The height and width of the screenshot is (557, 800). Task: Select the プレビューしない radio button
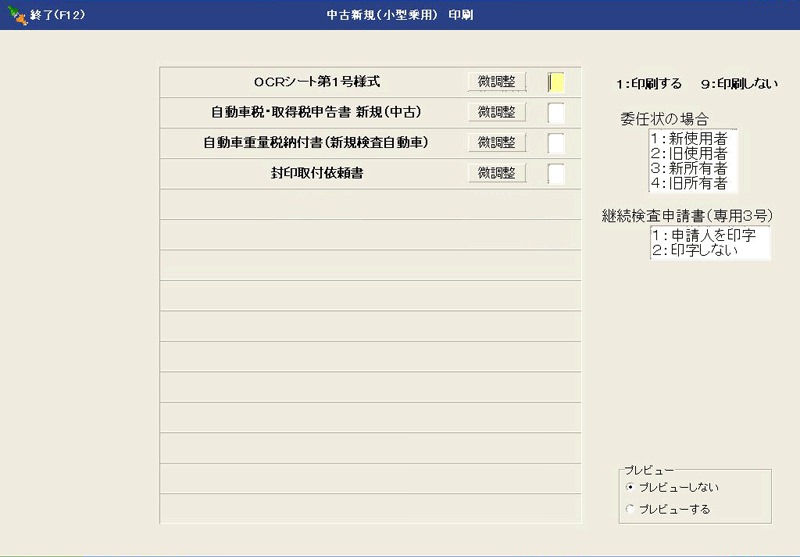click(630, 487)
